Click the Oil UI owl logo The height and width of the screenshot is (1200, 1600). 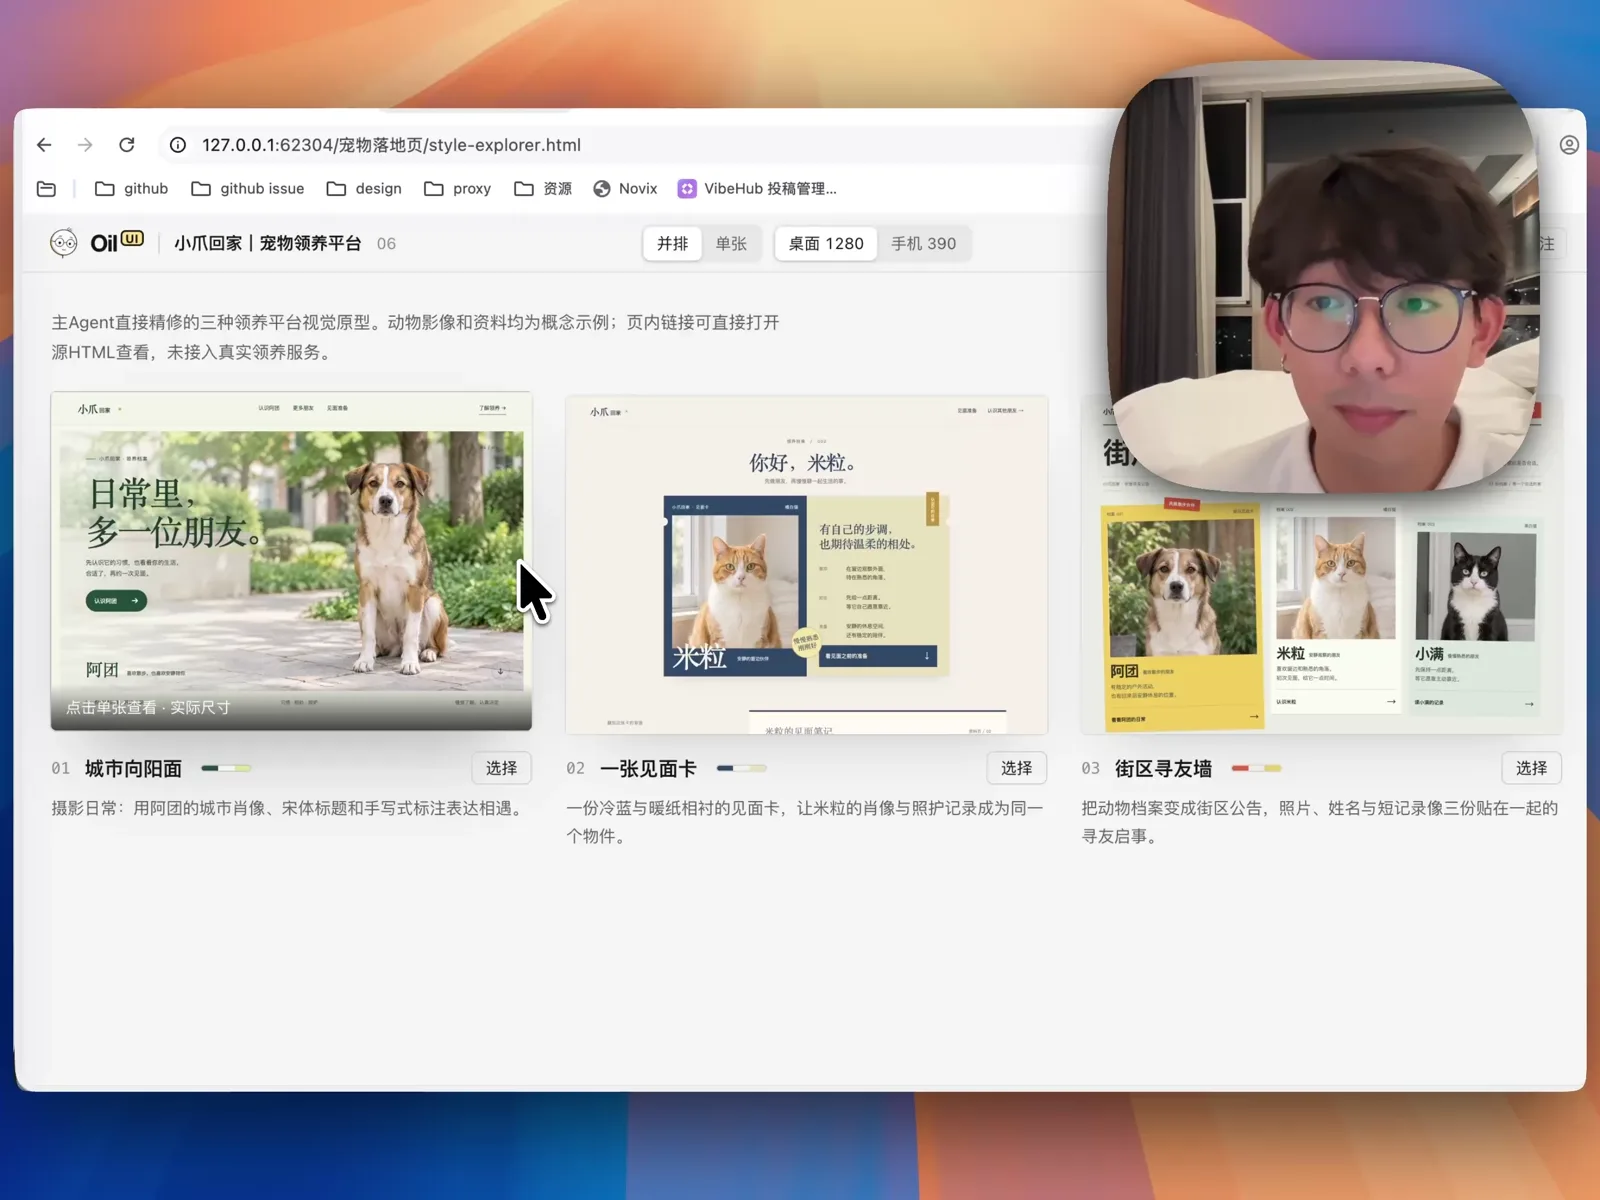(x=97, y=243)
